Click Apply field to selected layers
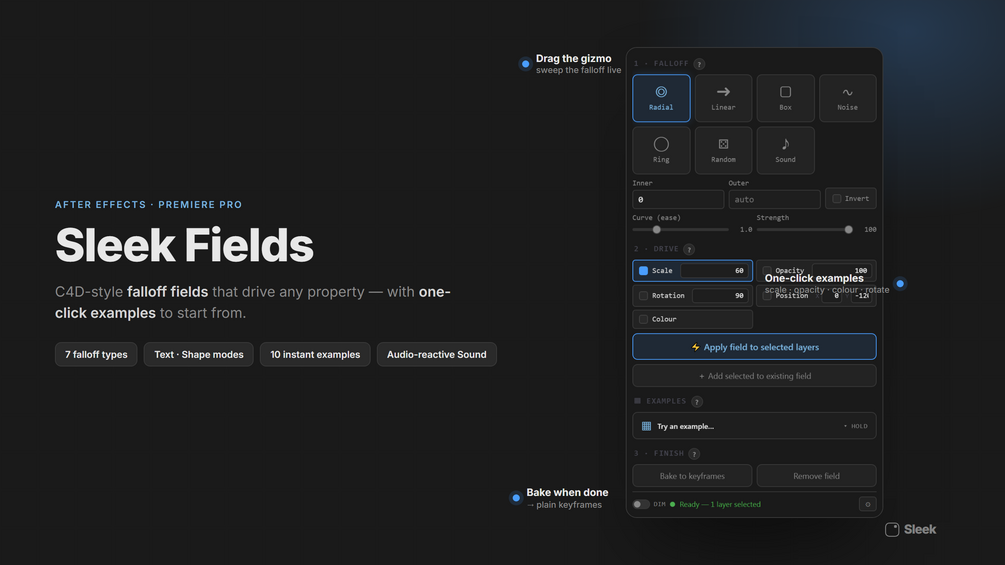The width and height of the screenshot is (1005, 565). [754, 347]
